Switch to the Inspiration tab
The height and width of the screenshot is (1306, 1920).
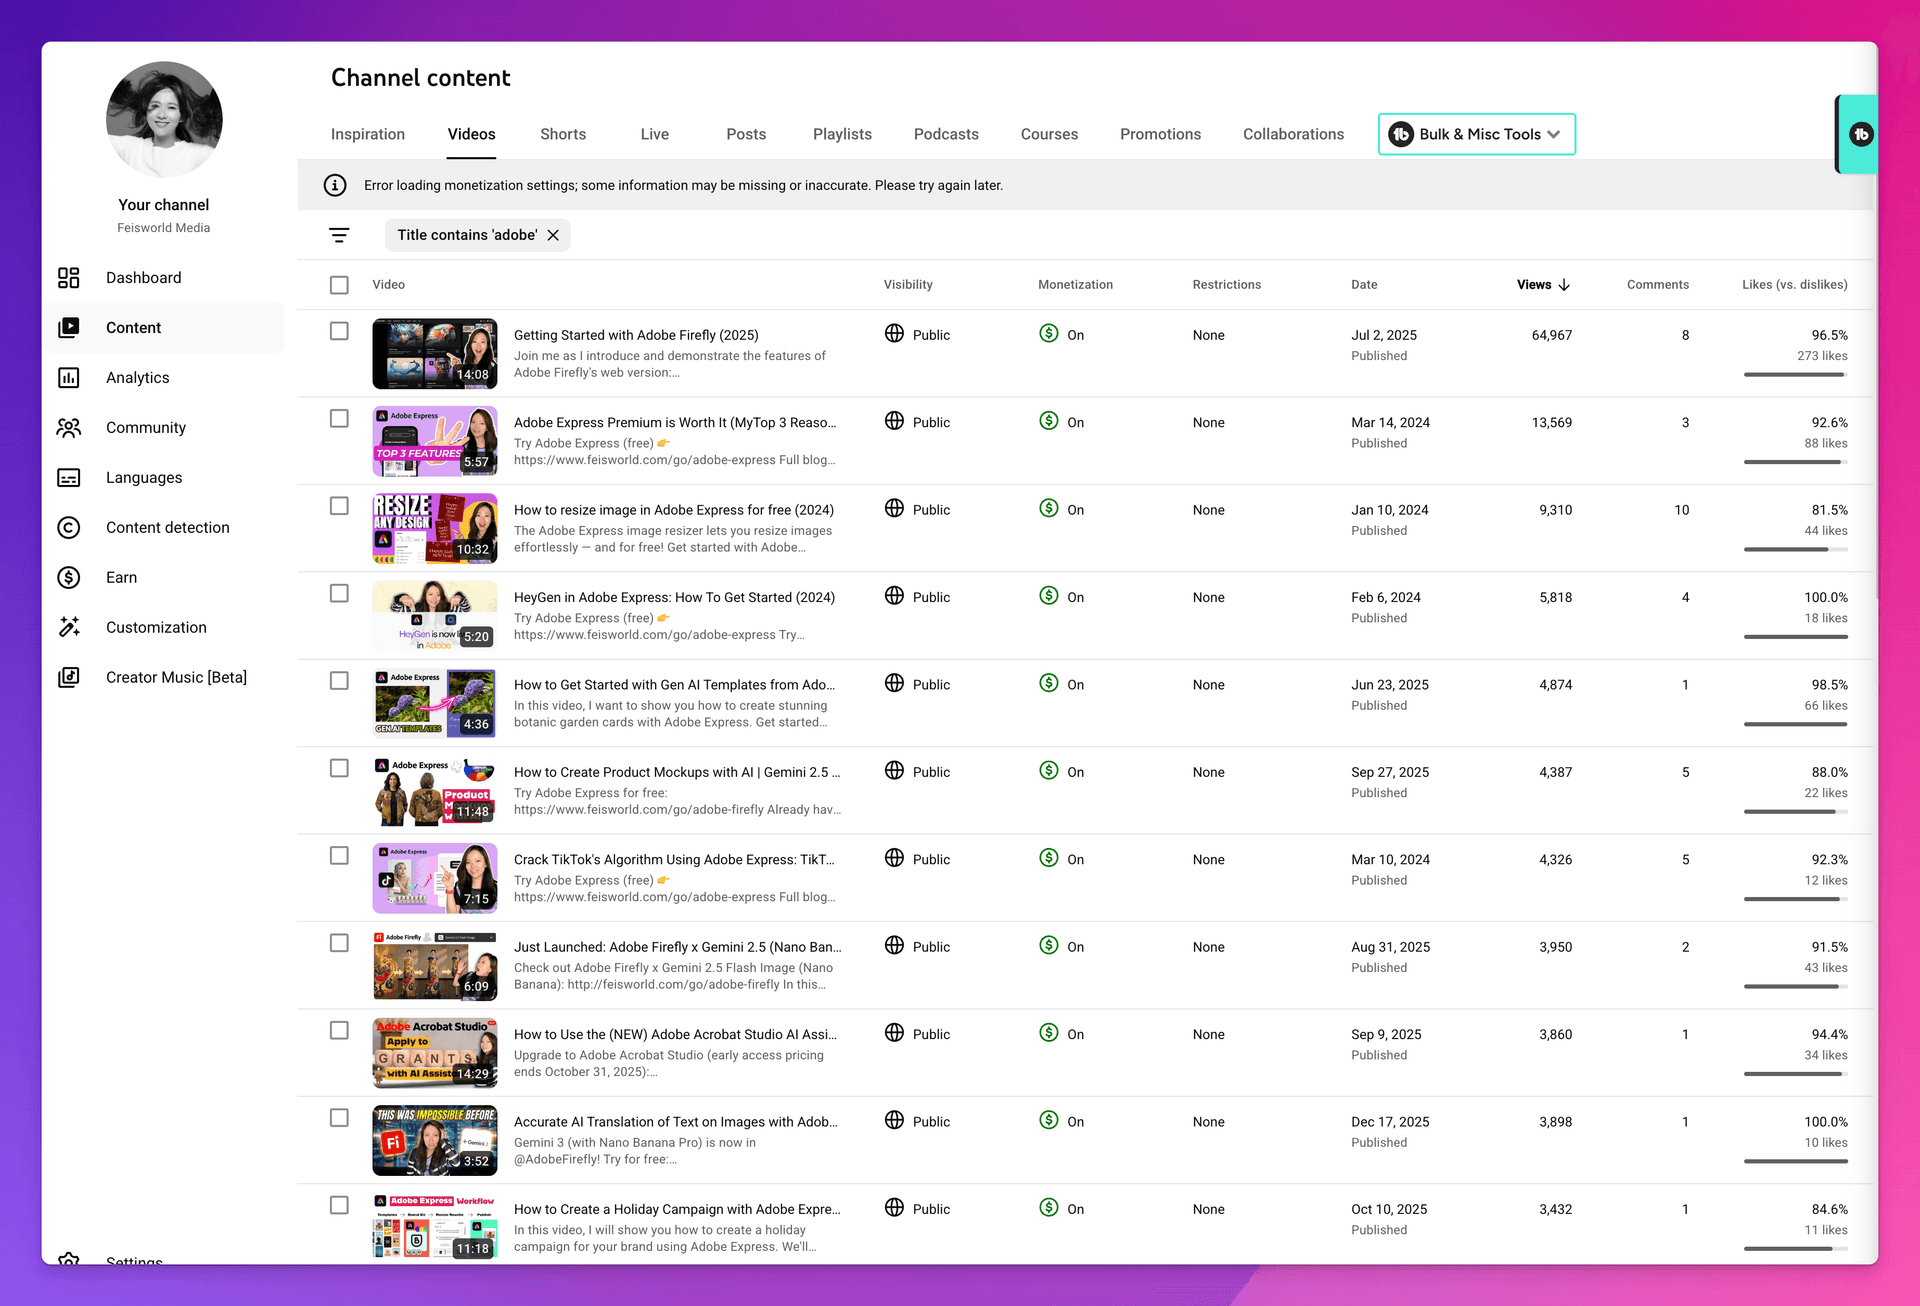pos(368,134)
